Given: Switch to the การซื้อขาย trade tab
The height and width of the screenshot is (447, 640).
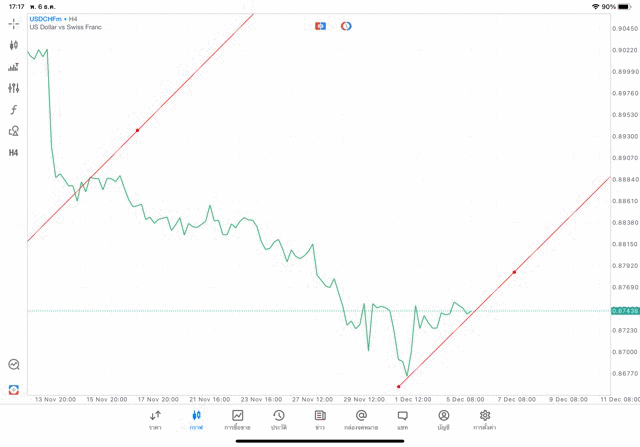Looking at the screenshot, I should pos(237,419).
